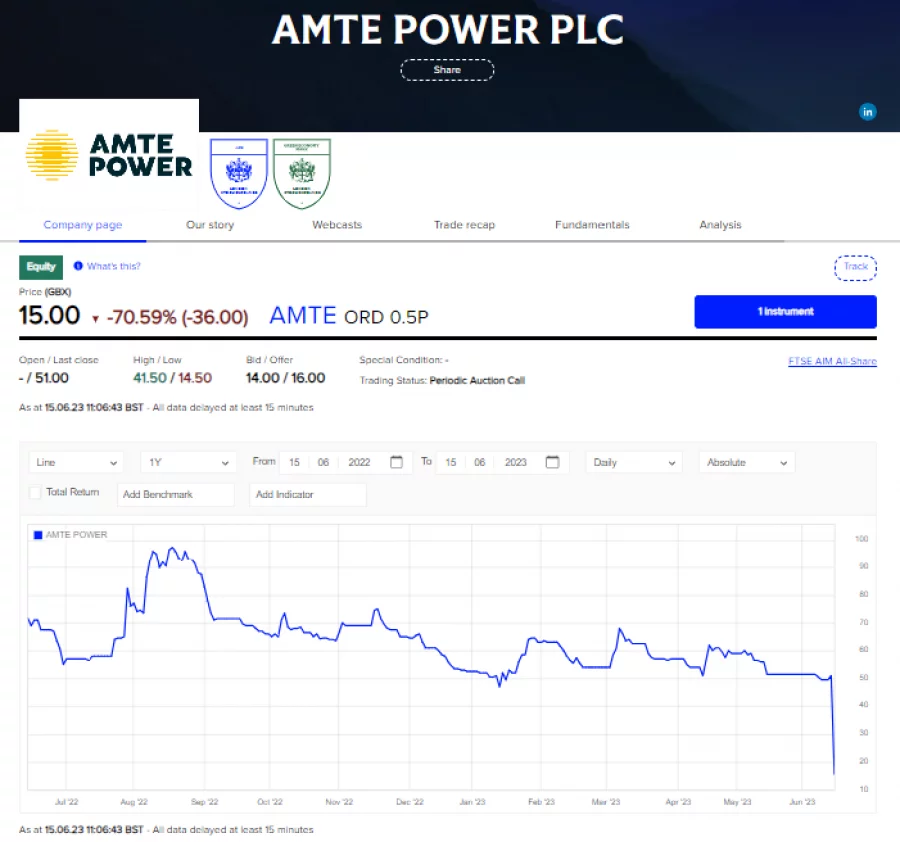Go to the Webcasts tab
This screenshot has height=842, width=900.
(x=337, y=224)
